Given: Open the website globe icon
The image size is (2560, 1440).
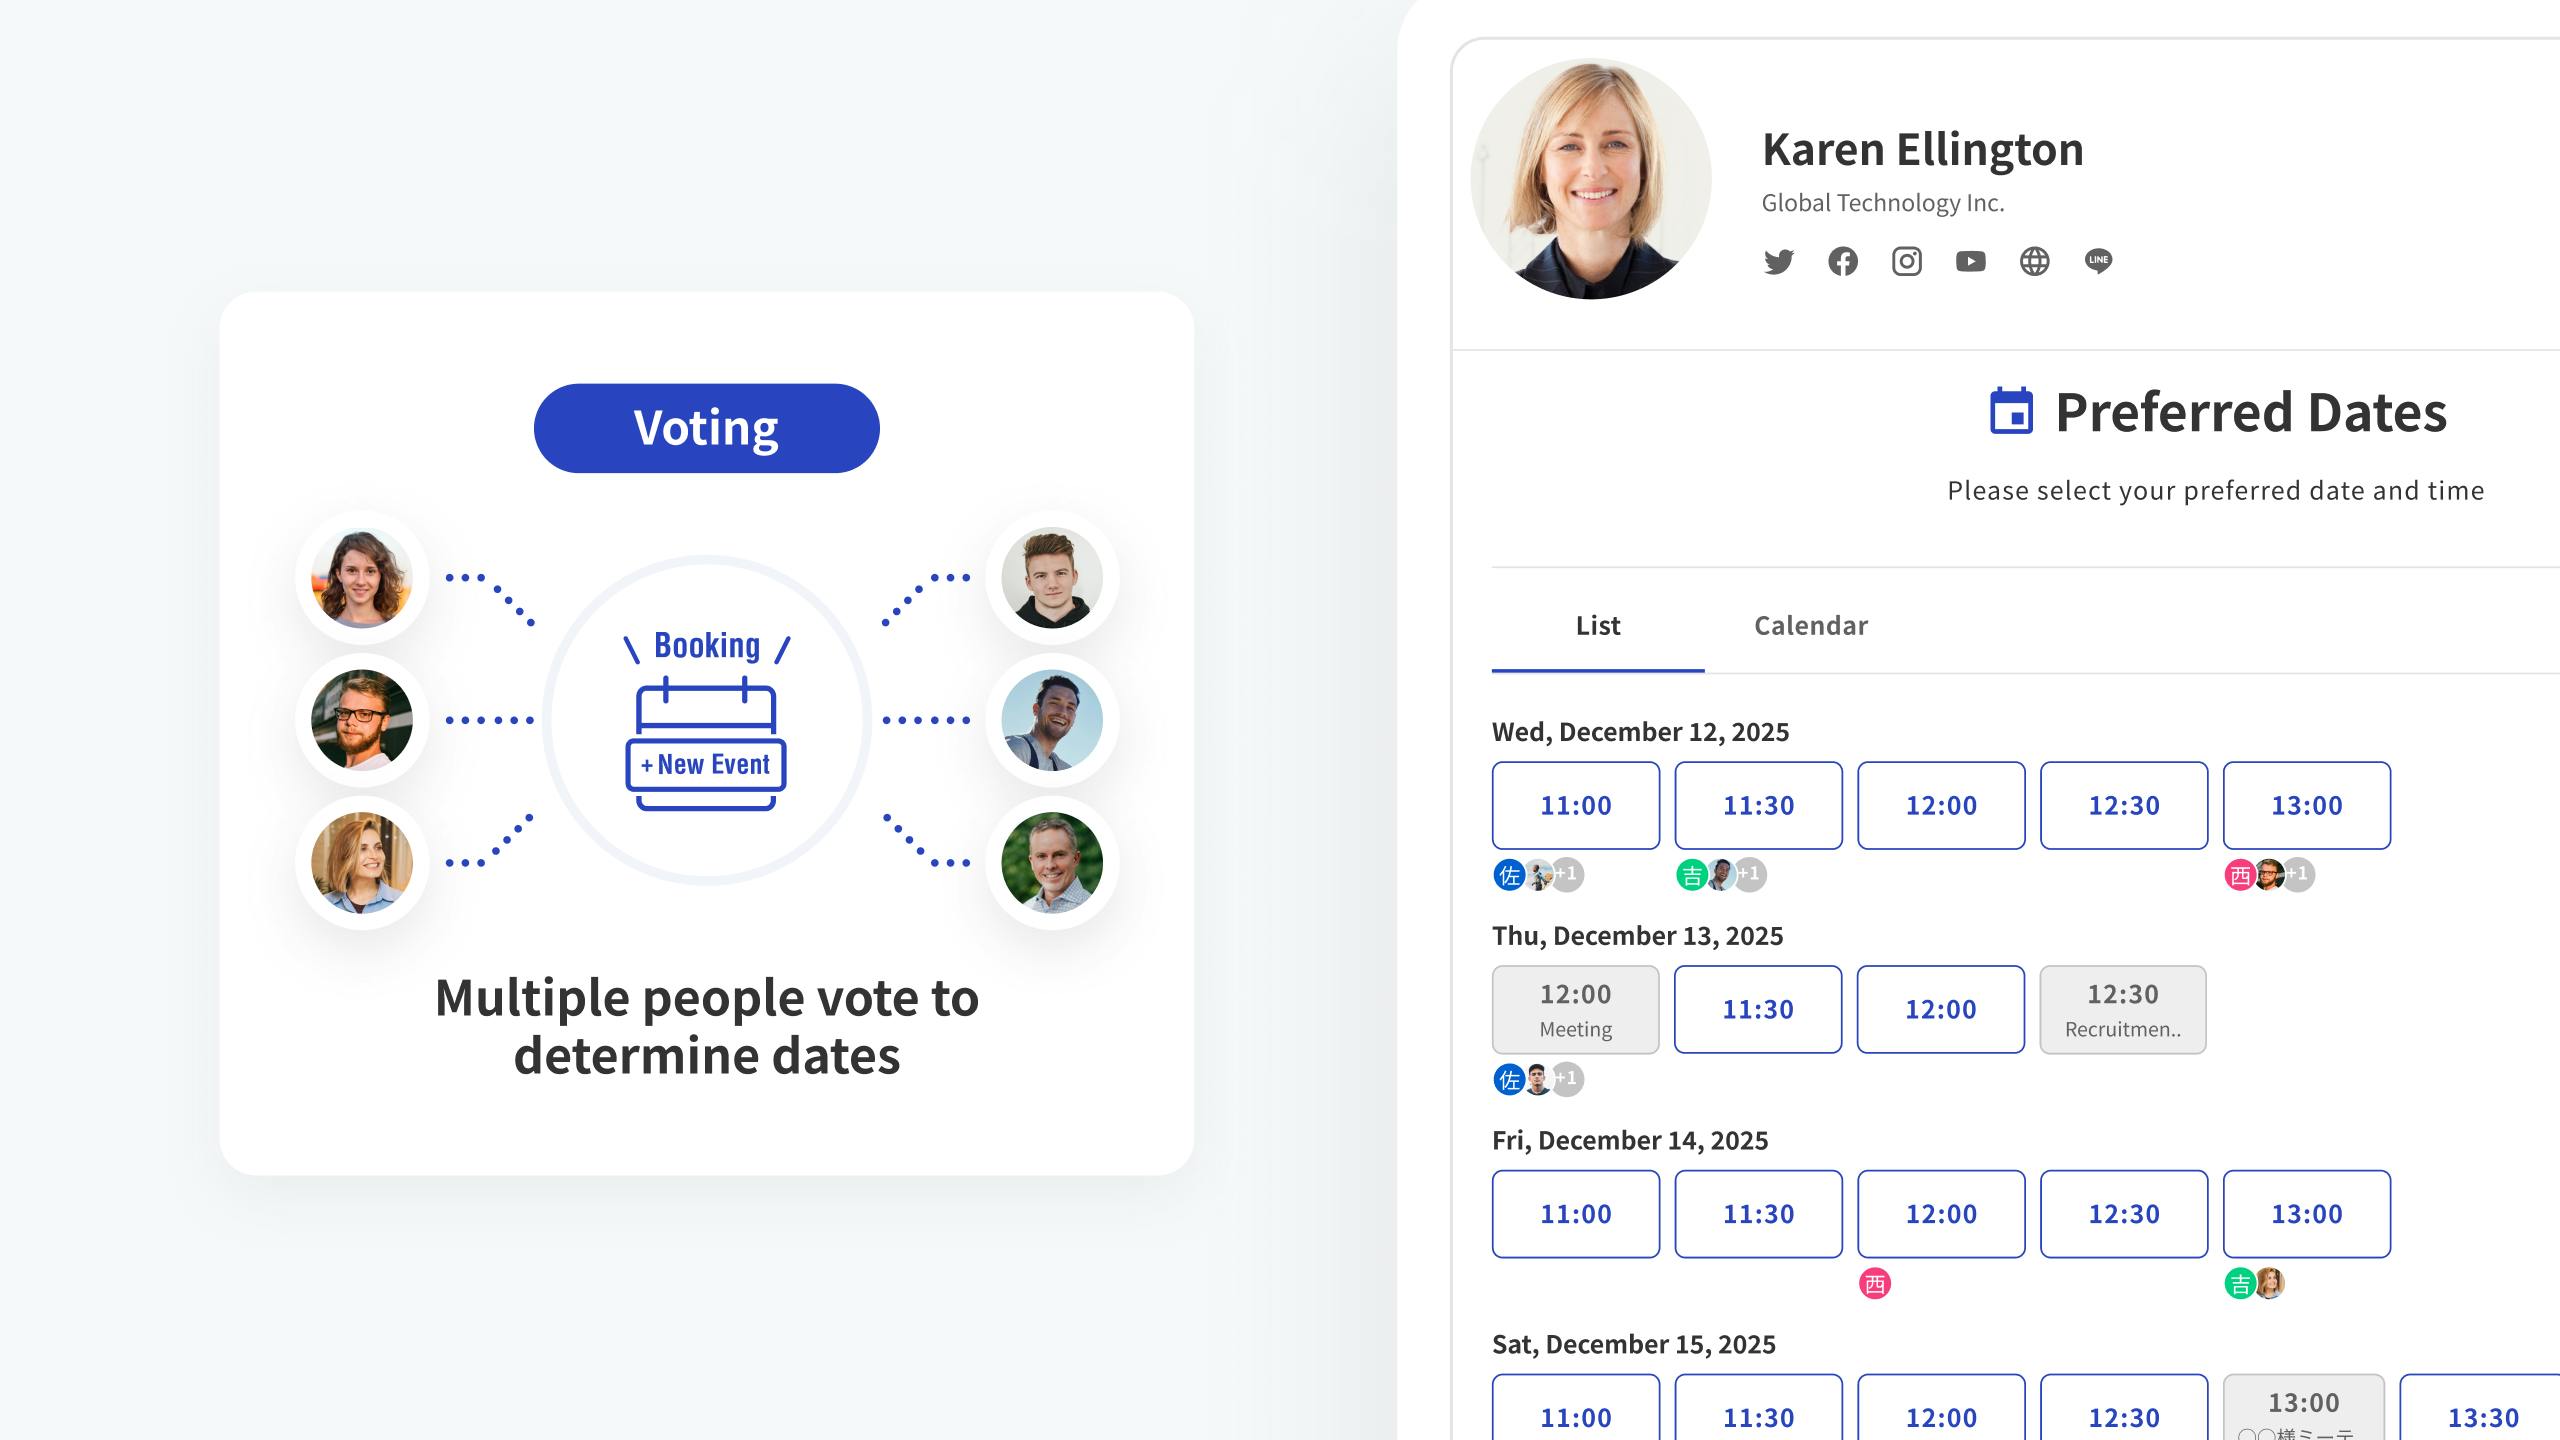Looking at the screenshot, I should (2034, 262).
